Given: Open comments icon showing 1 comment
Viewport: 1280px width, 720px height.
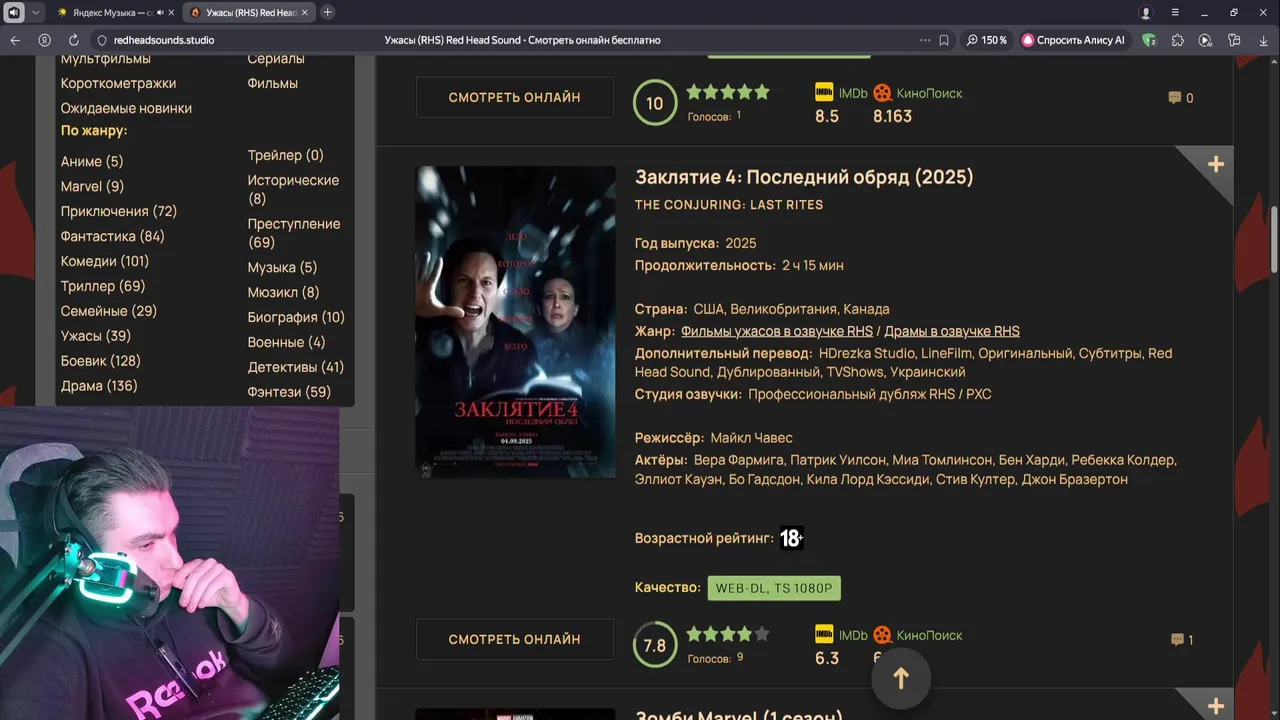Looking at the screenshot, I should pos(1182,640).
